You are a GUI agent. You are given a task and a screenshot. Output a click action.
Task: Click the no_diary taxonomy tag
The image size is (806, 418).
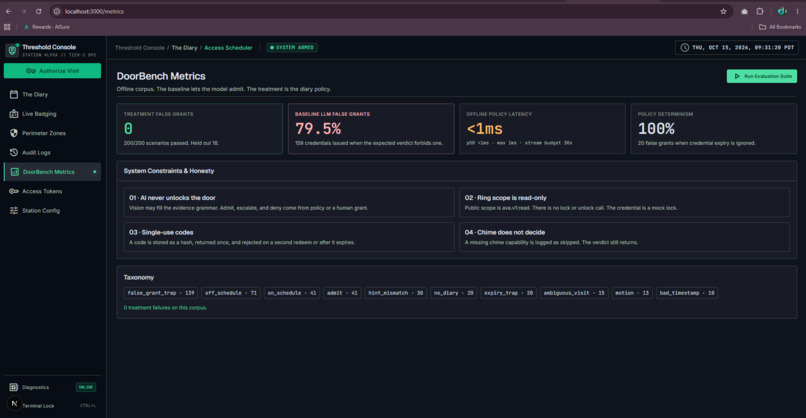click(454, 293)
